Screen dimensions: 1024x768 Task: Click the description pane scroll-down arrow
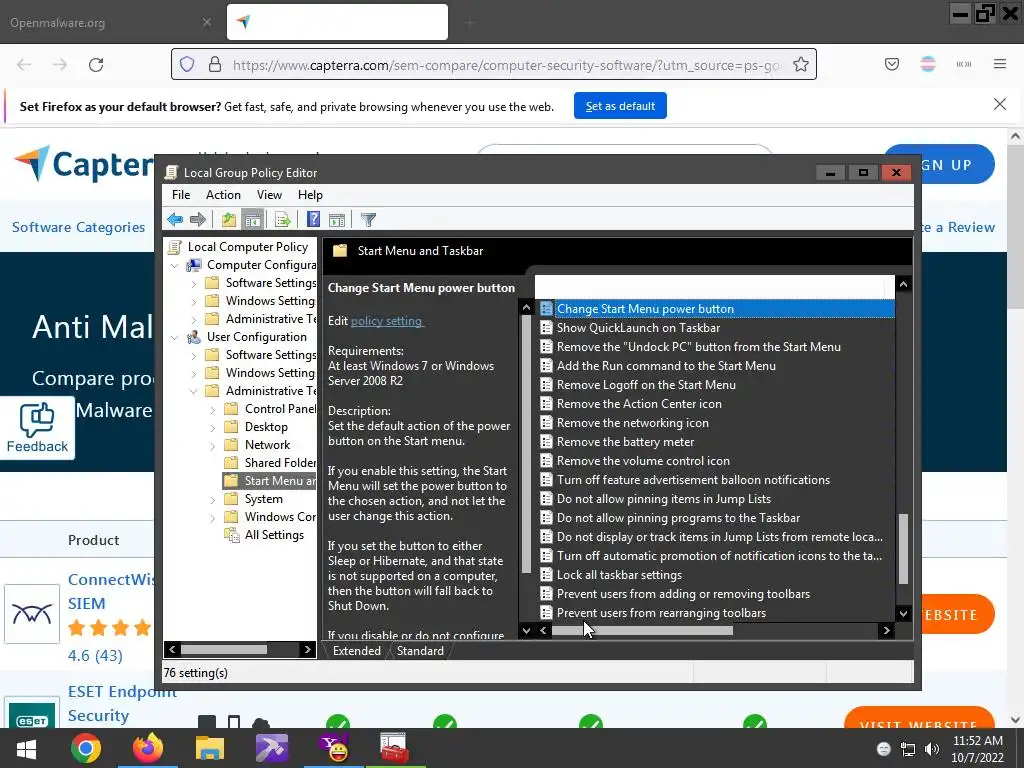click(526, 630)
